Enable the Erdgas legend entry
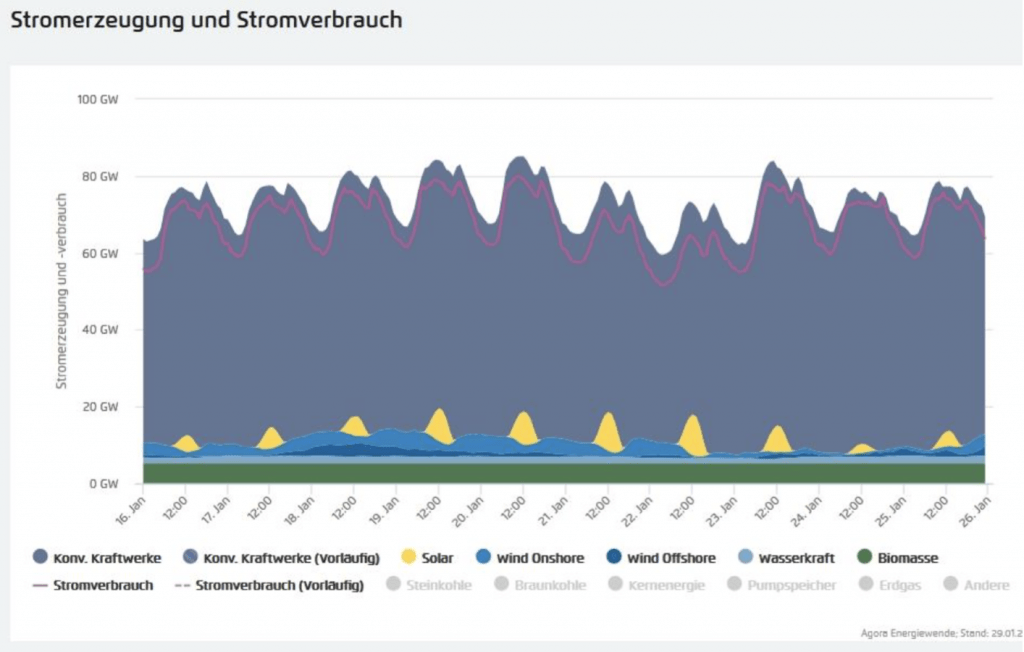The width and height of the screenshot is (1024, 652). click(867, 584)
